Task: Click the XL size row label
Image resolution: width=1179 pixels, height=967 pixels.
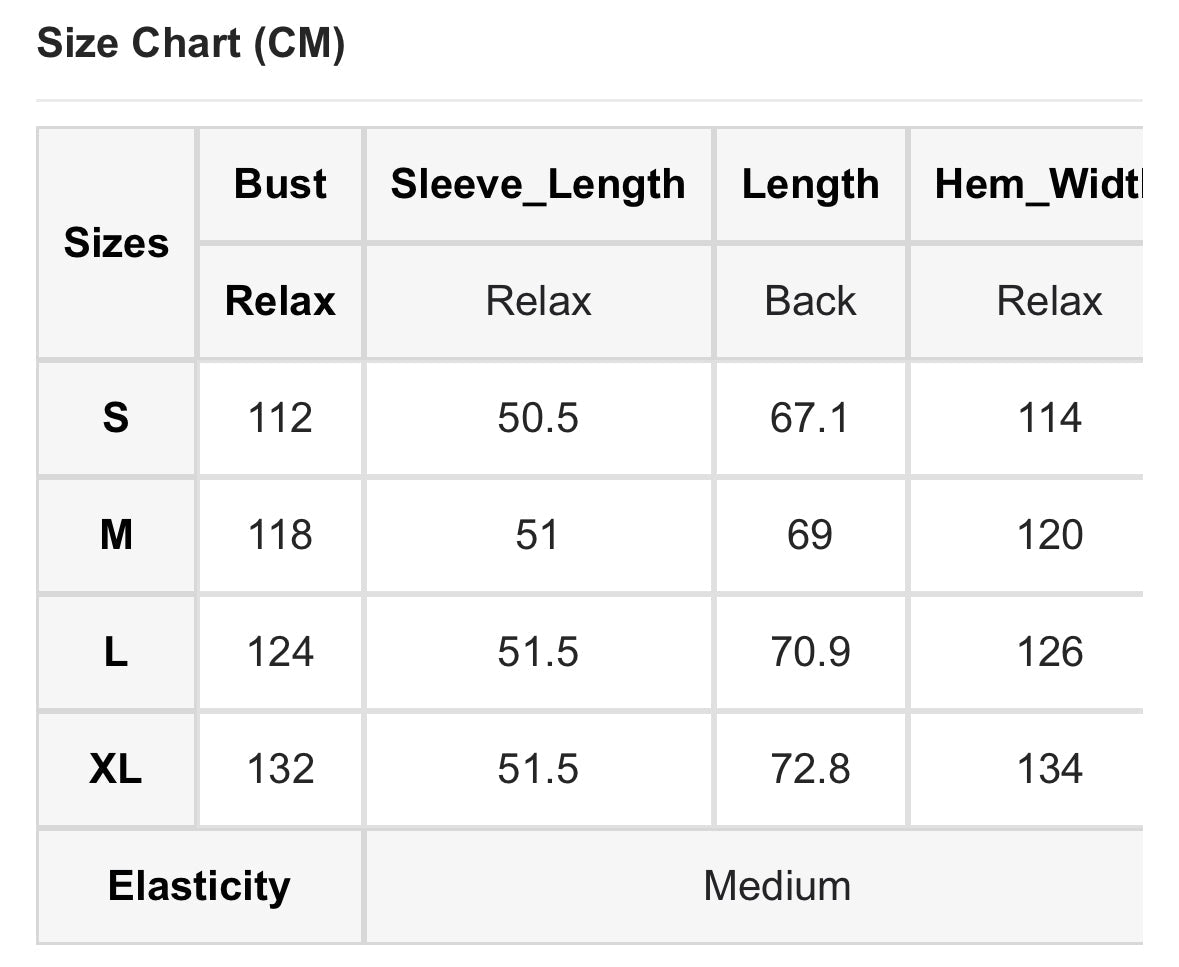Action: coord(116,769)
